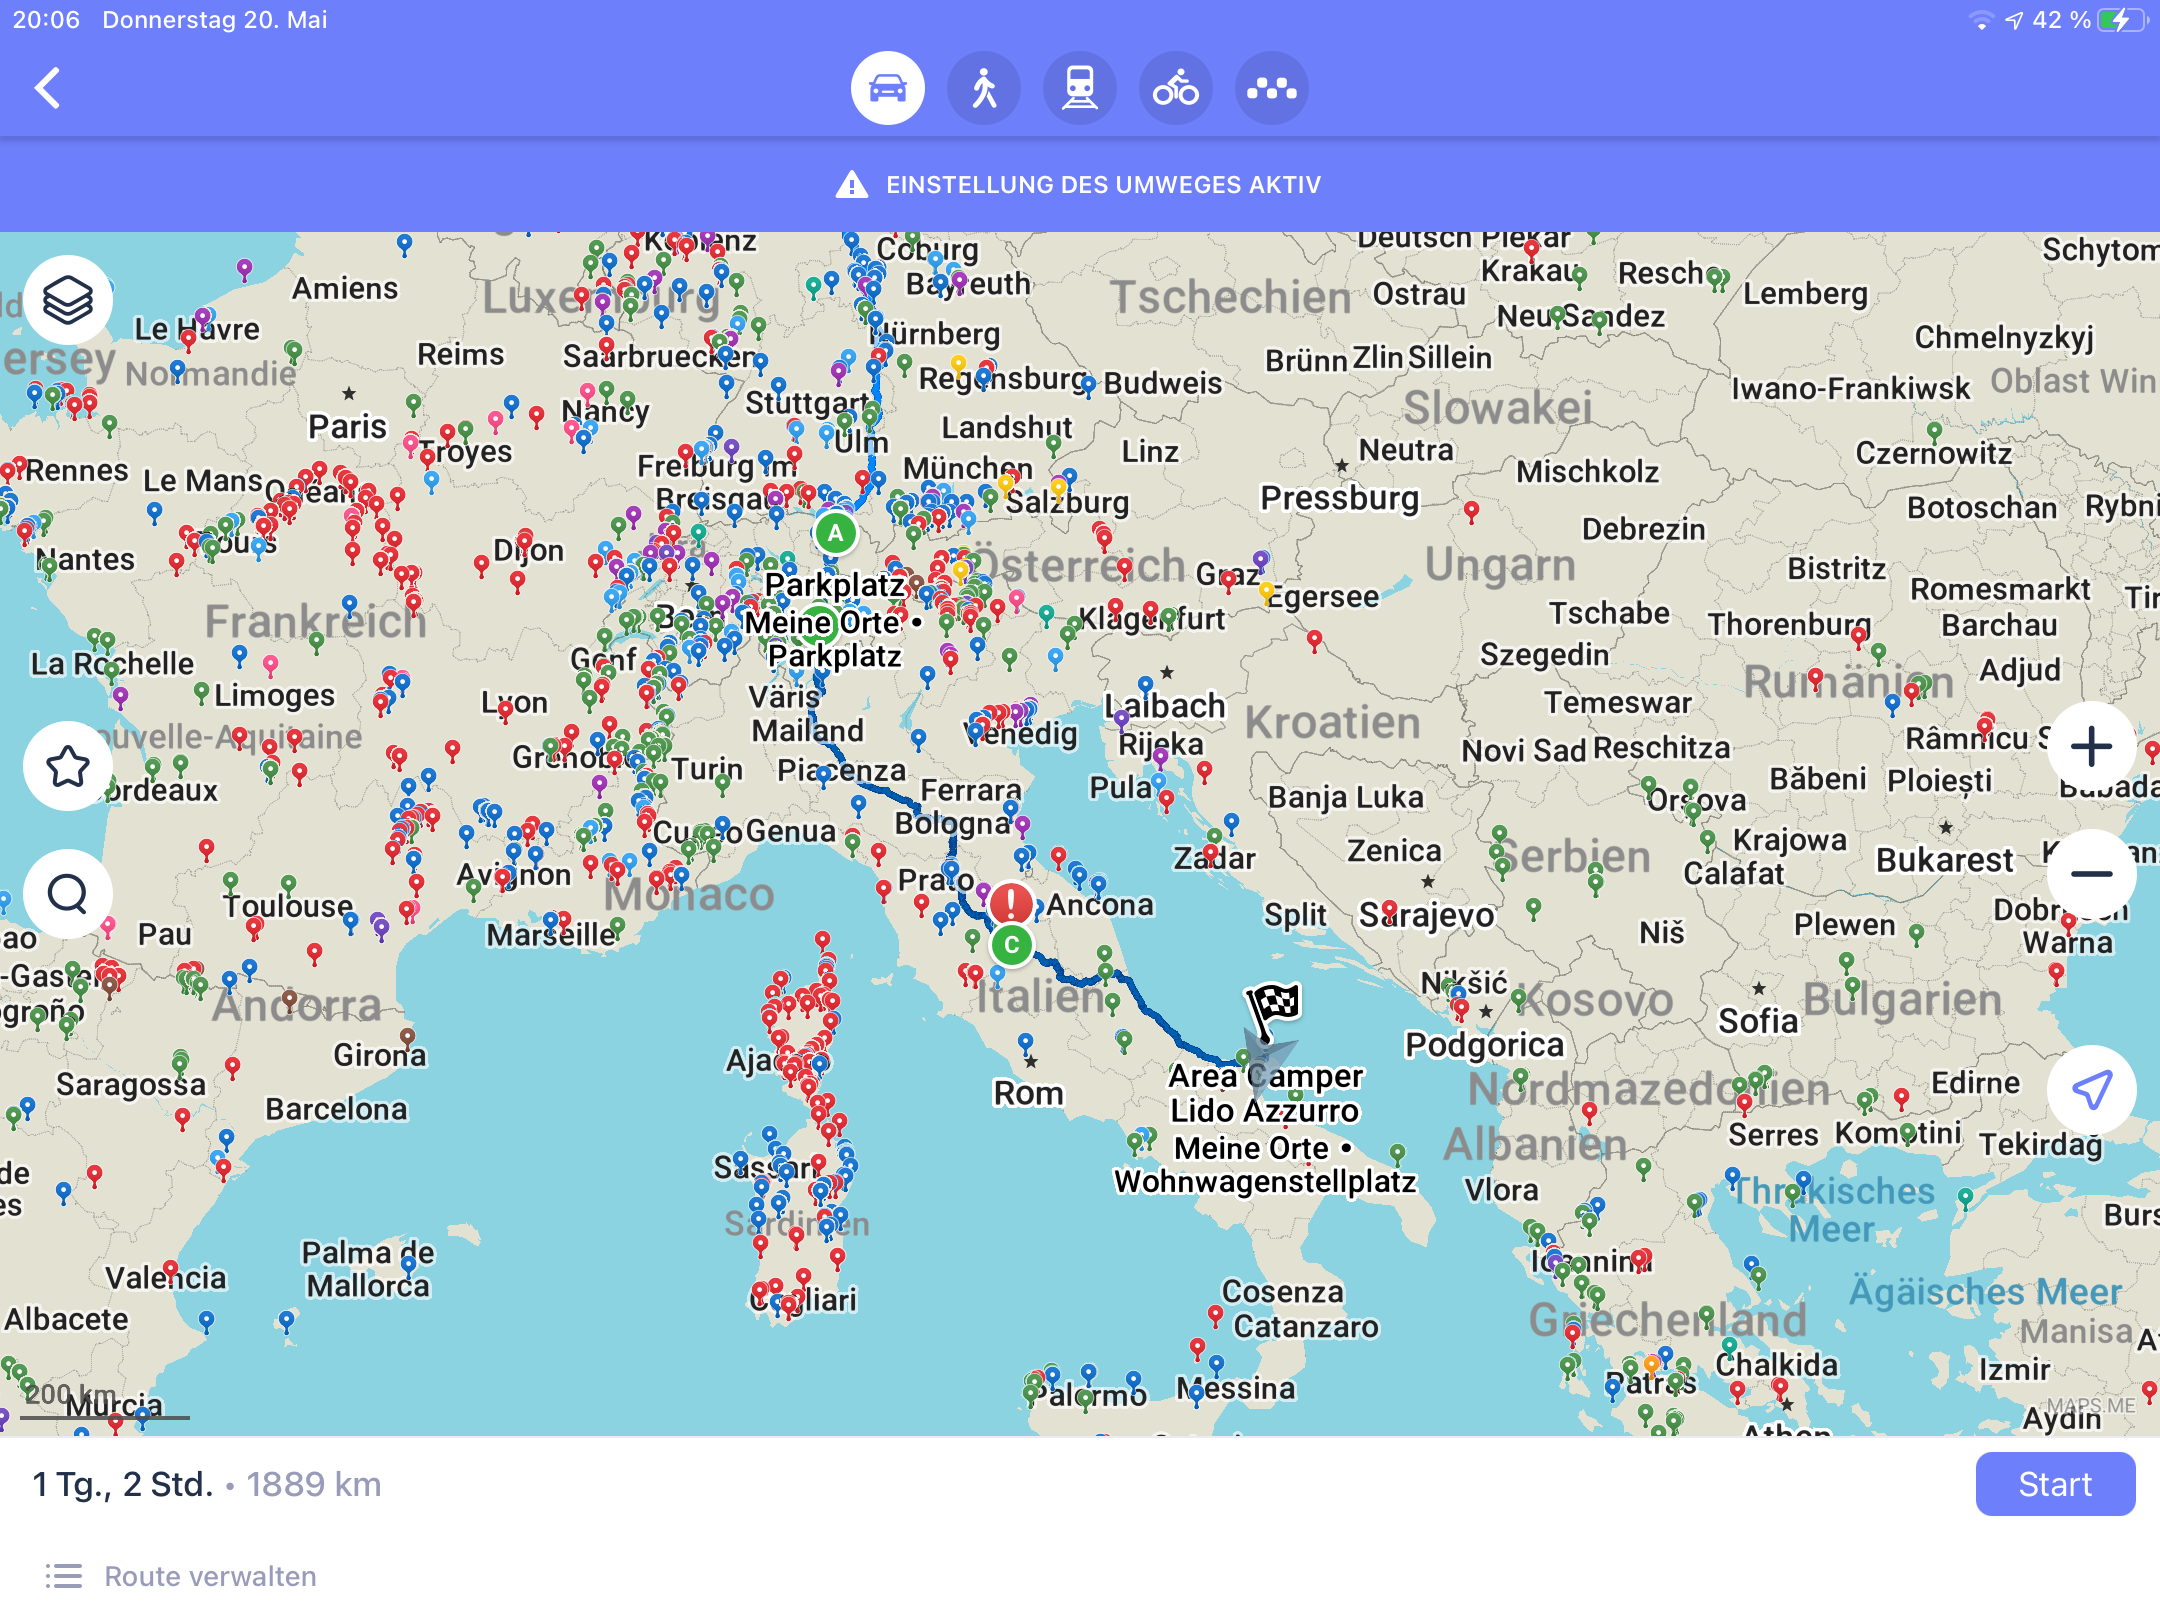Tap the Split city label
The image size is (2160, 1620).
(x=1295, y=914)
